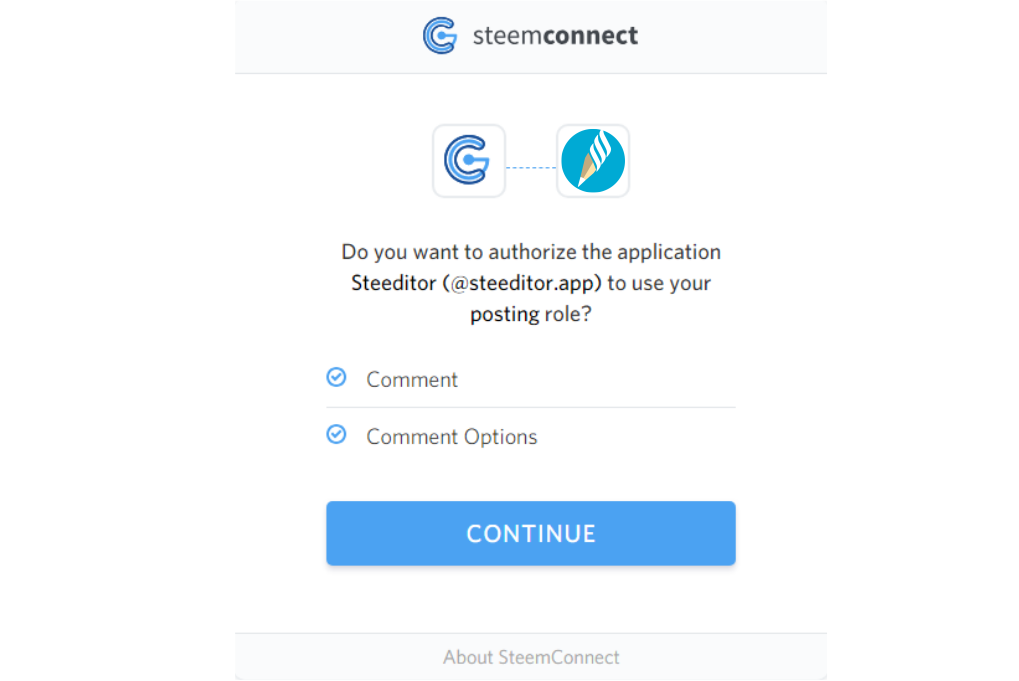Click the steemconnect wordmark in header
This screenshot has height=681, width=1019.
click(x=555, y=37)
